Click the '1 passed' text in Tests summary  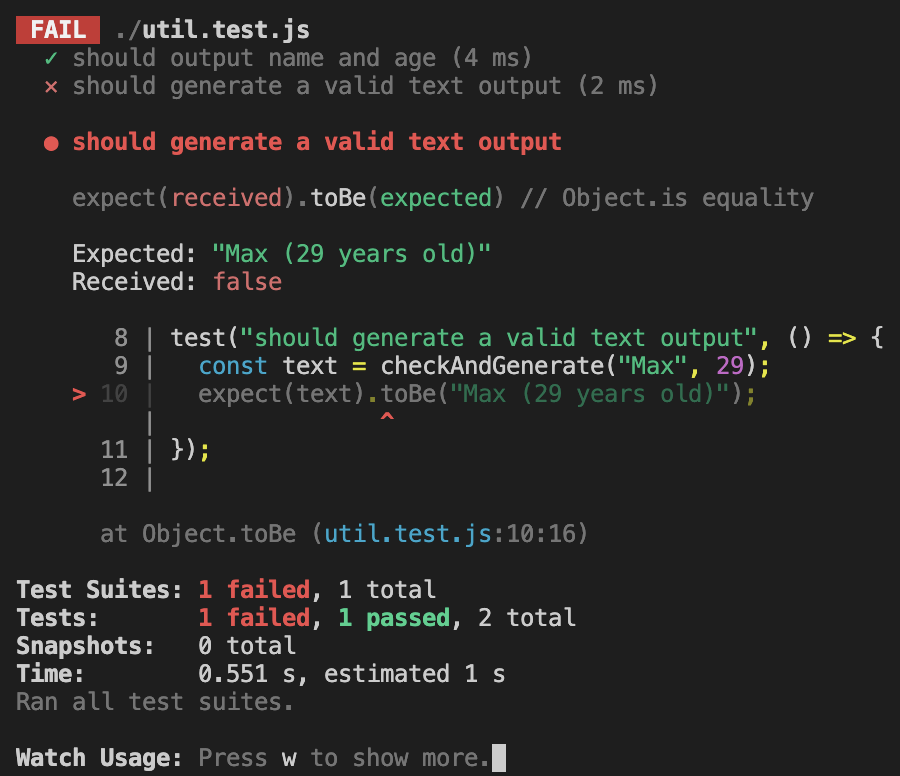pos(394,618)
